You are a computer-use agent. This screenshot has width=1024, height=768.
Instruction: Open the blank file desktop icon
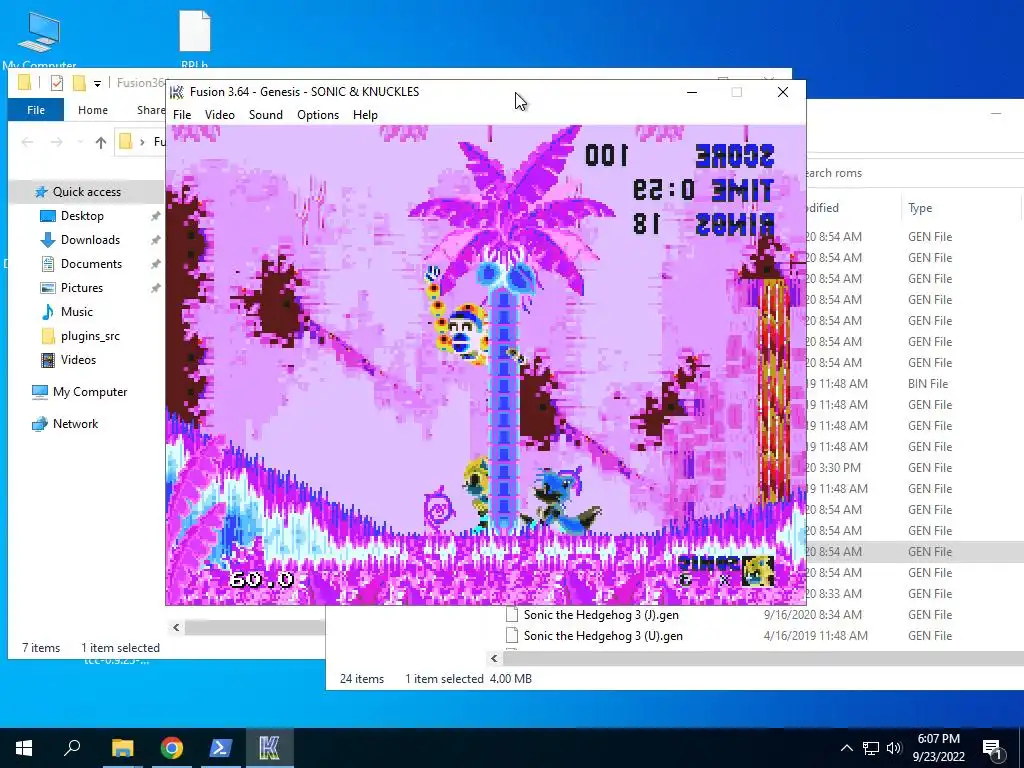(195, 39)
